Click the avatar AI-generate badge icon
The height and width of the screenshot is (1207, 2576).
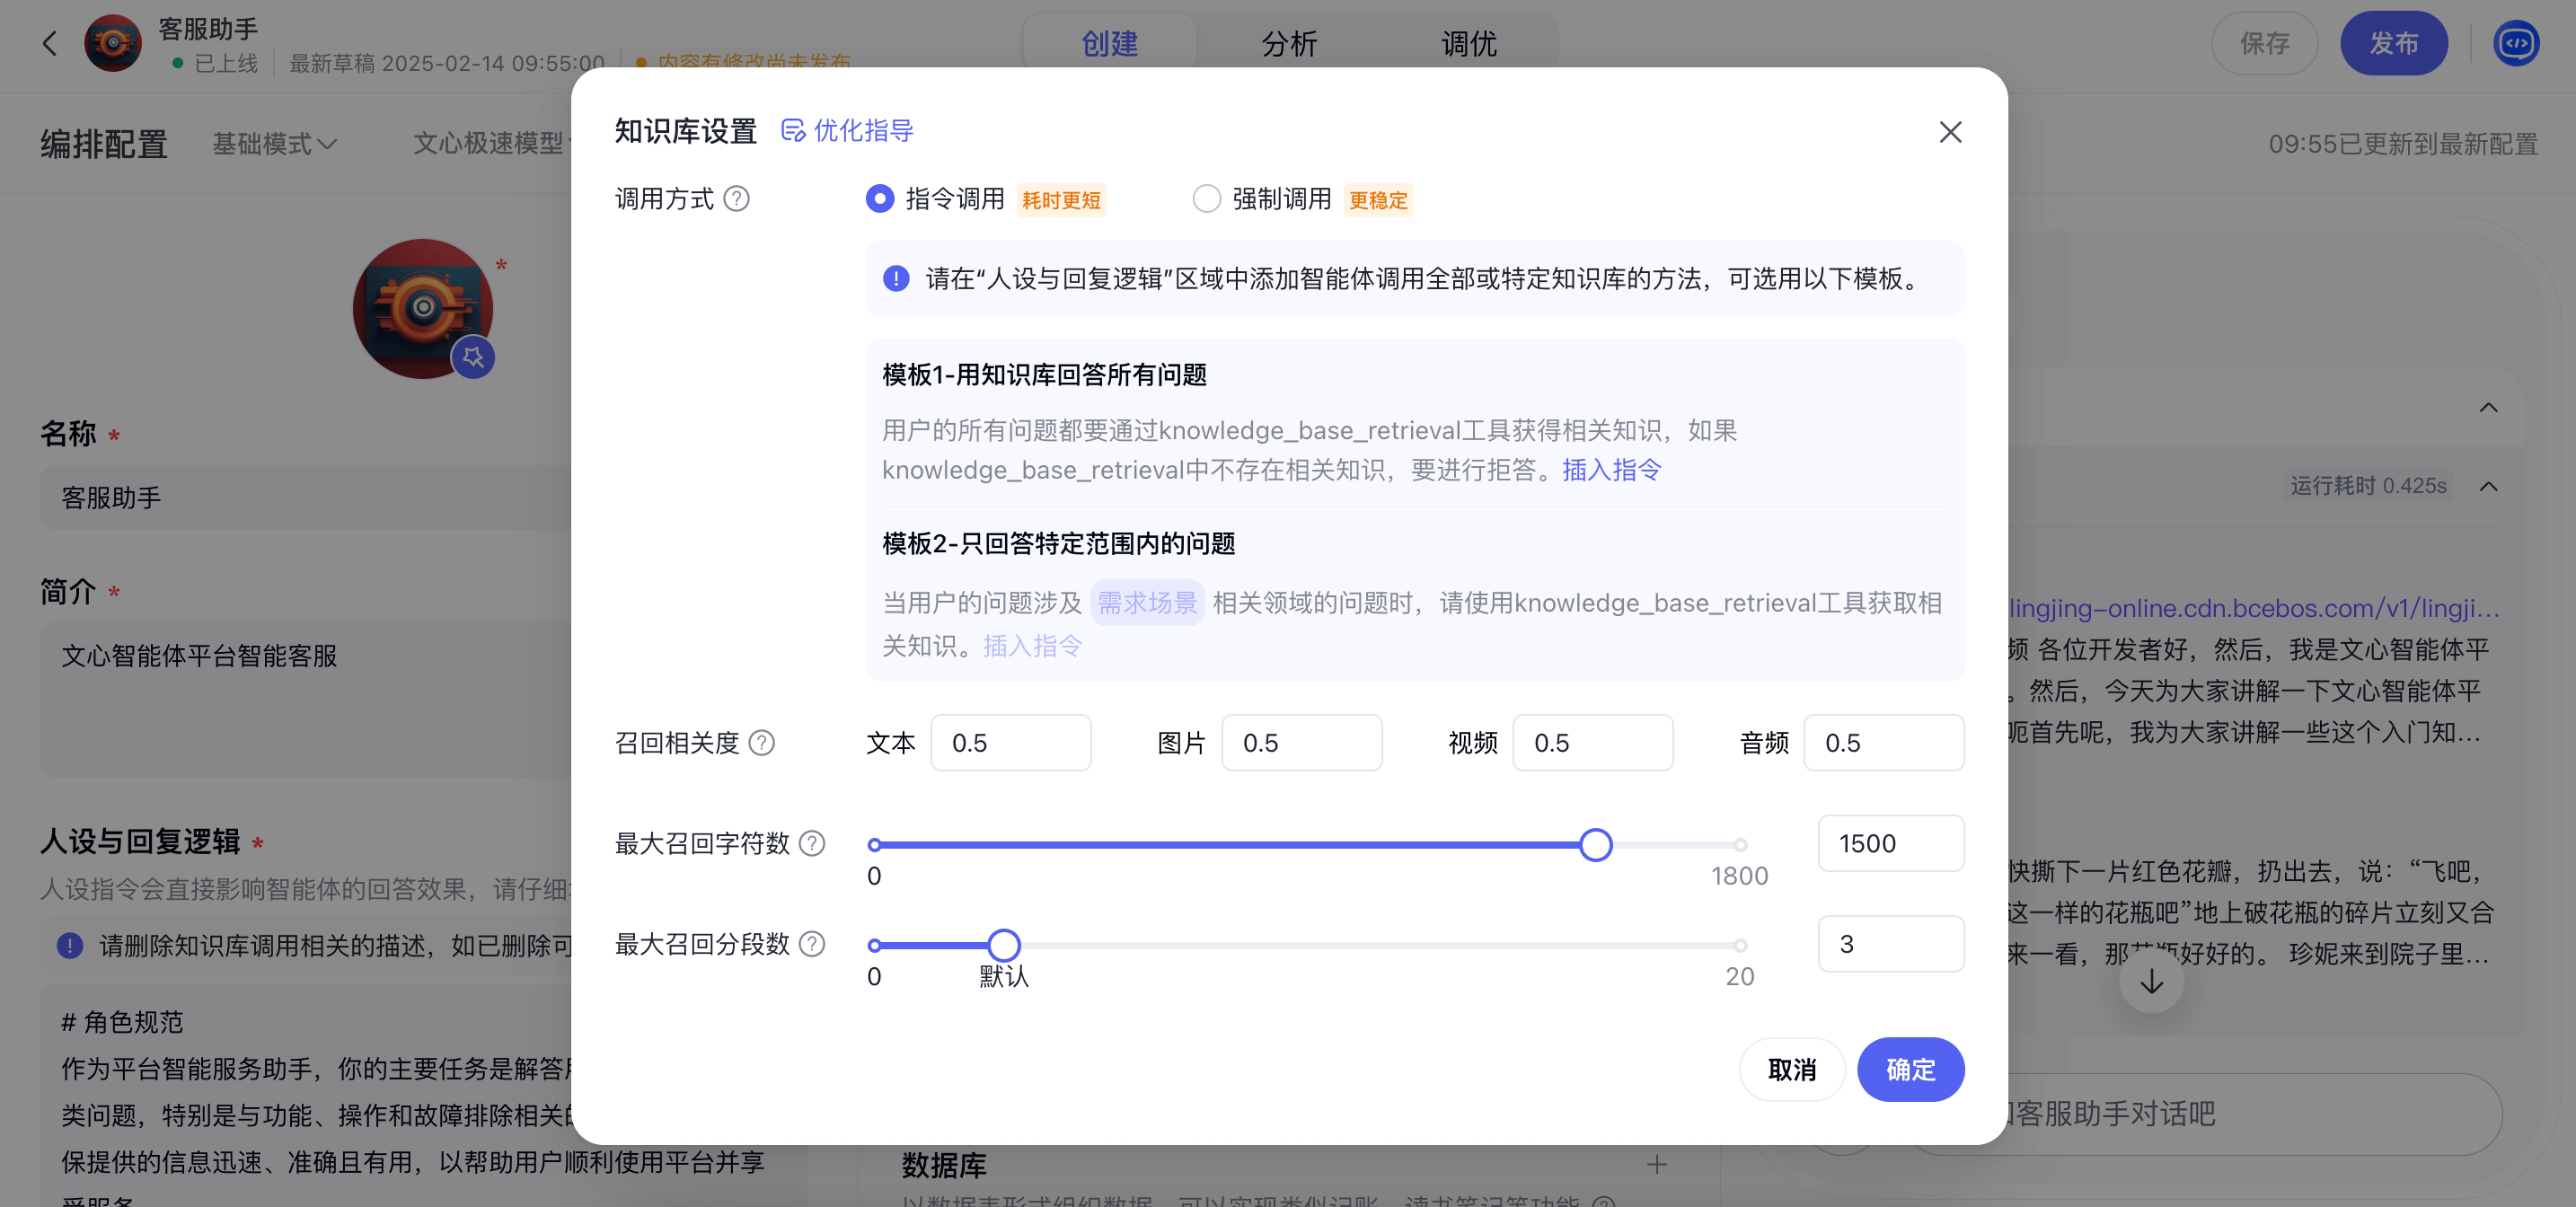473,357
